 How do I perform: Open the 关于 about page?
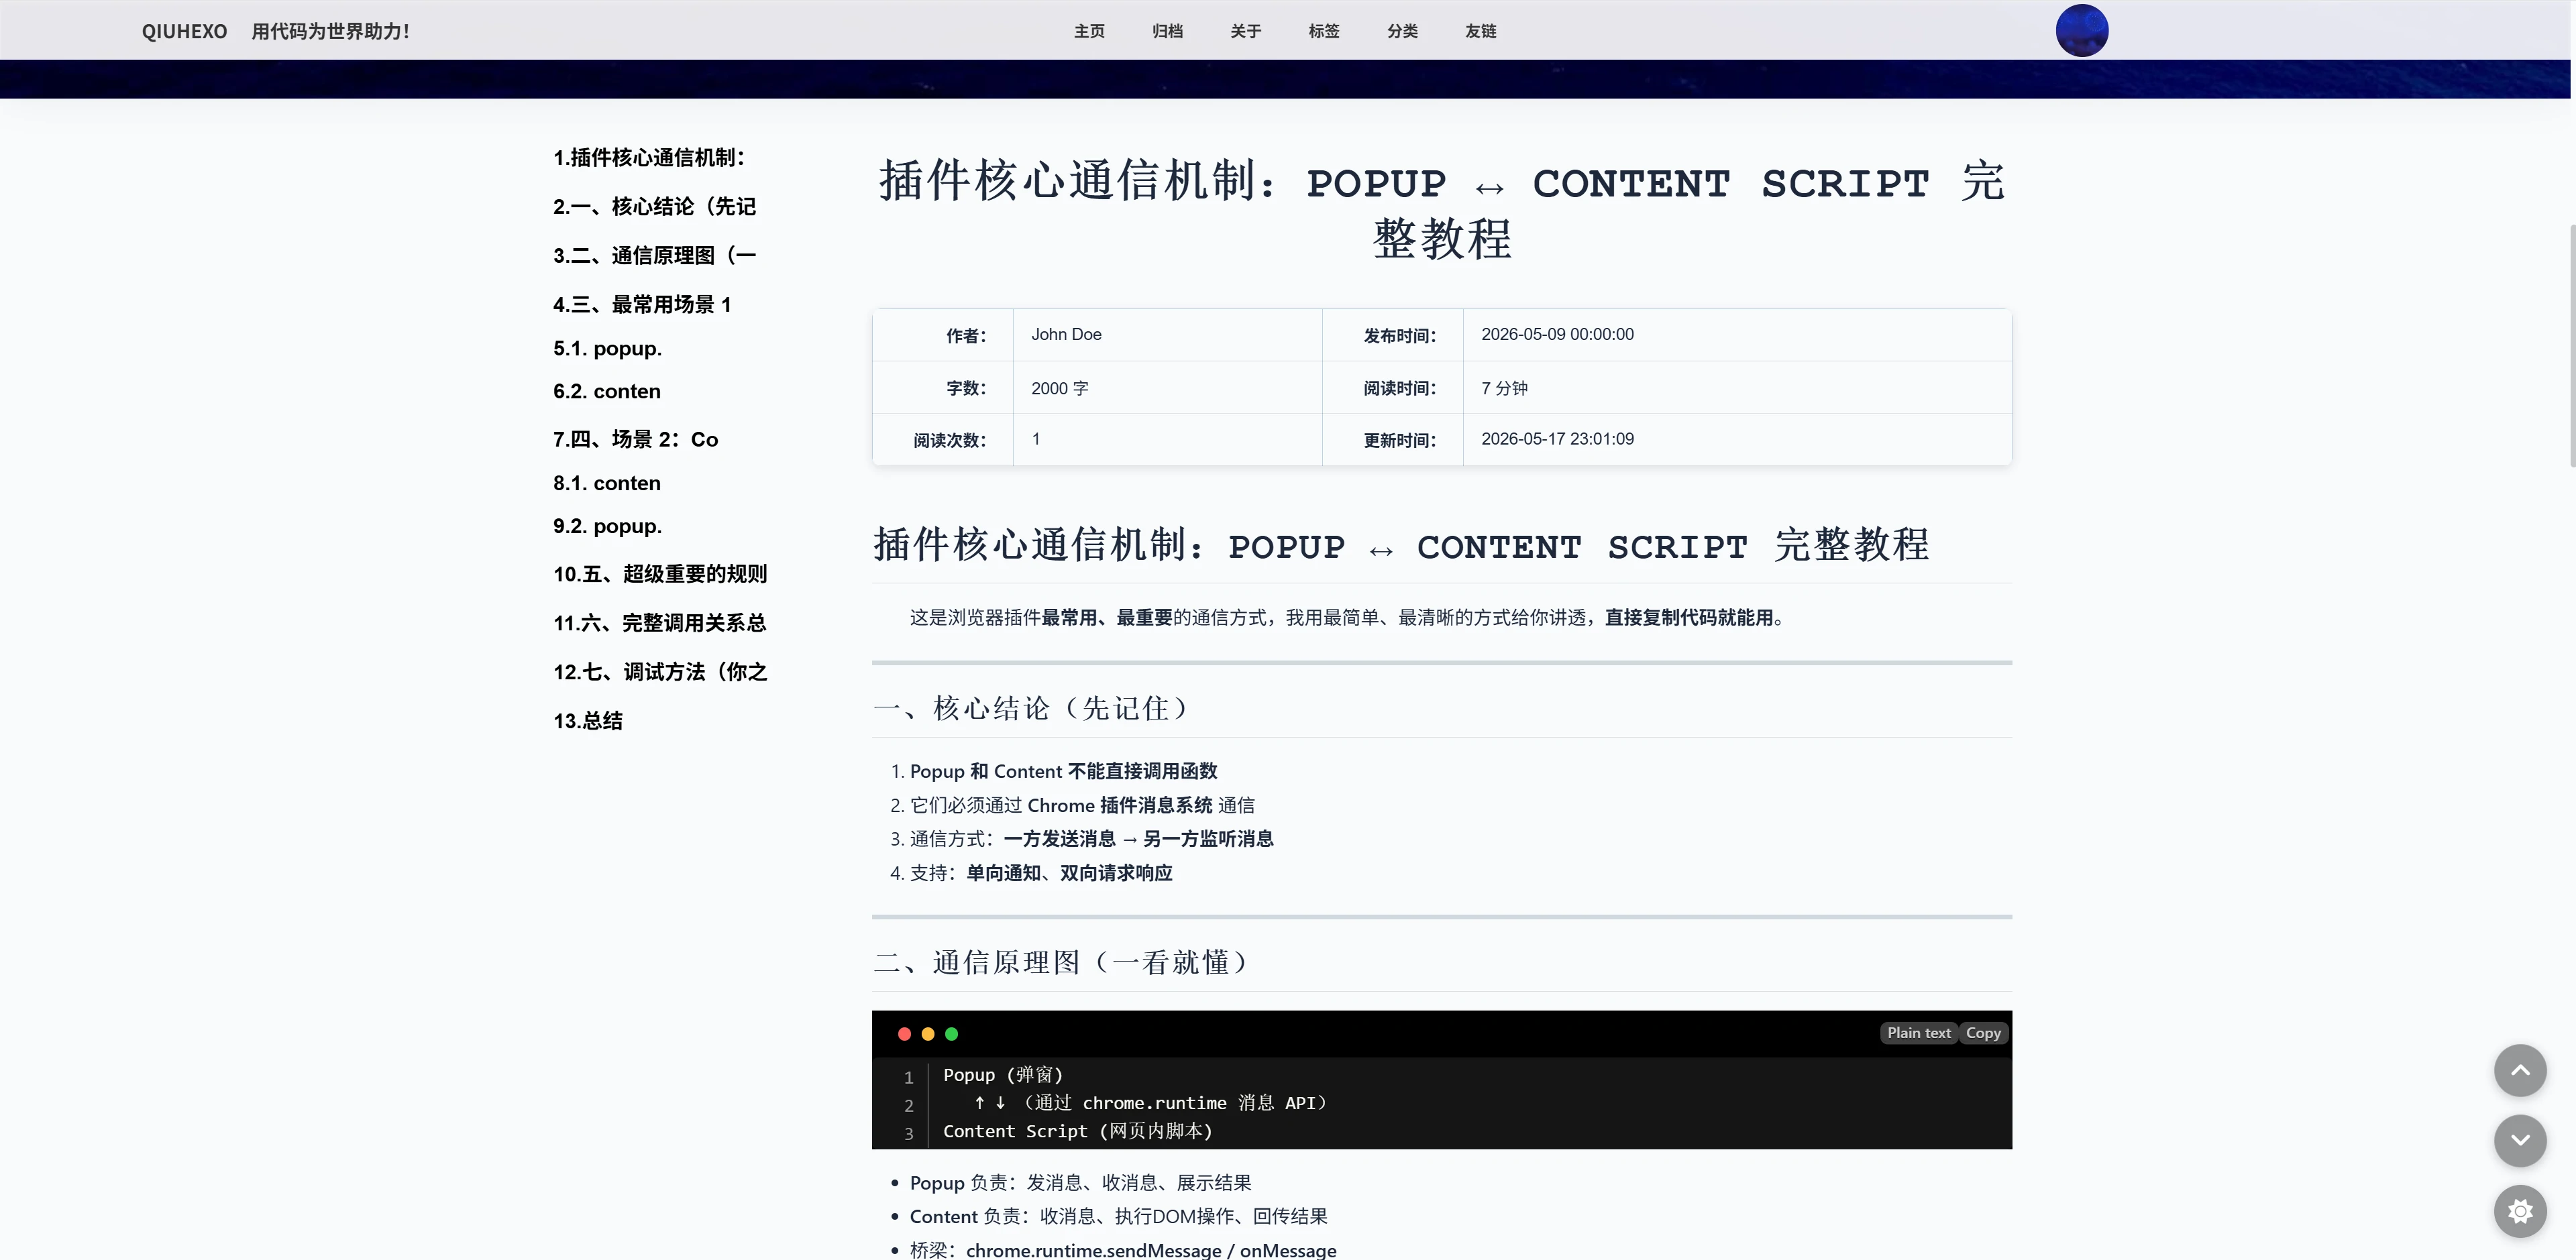click(1245, 31)
